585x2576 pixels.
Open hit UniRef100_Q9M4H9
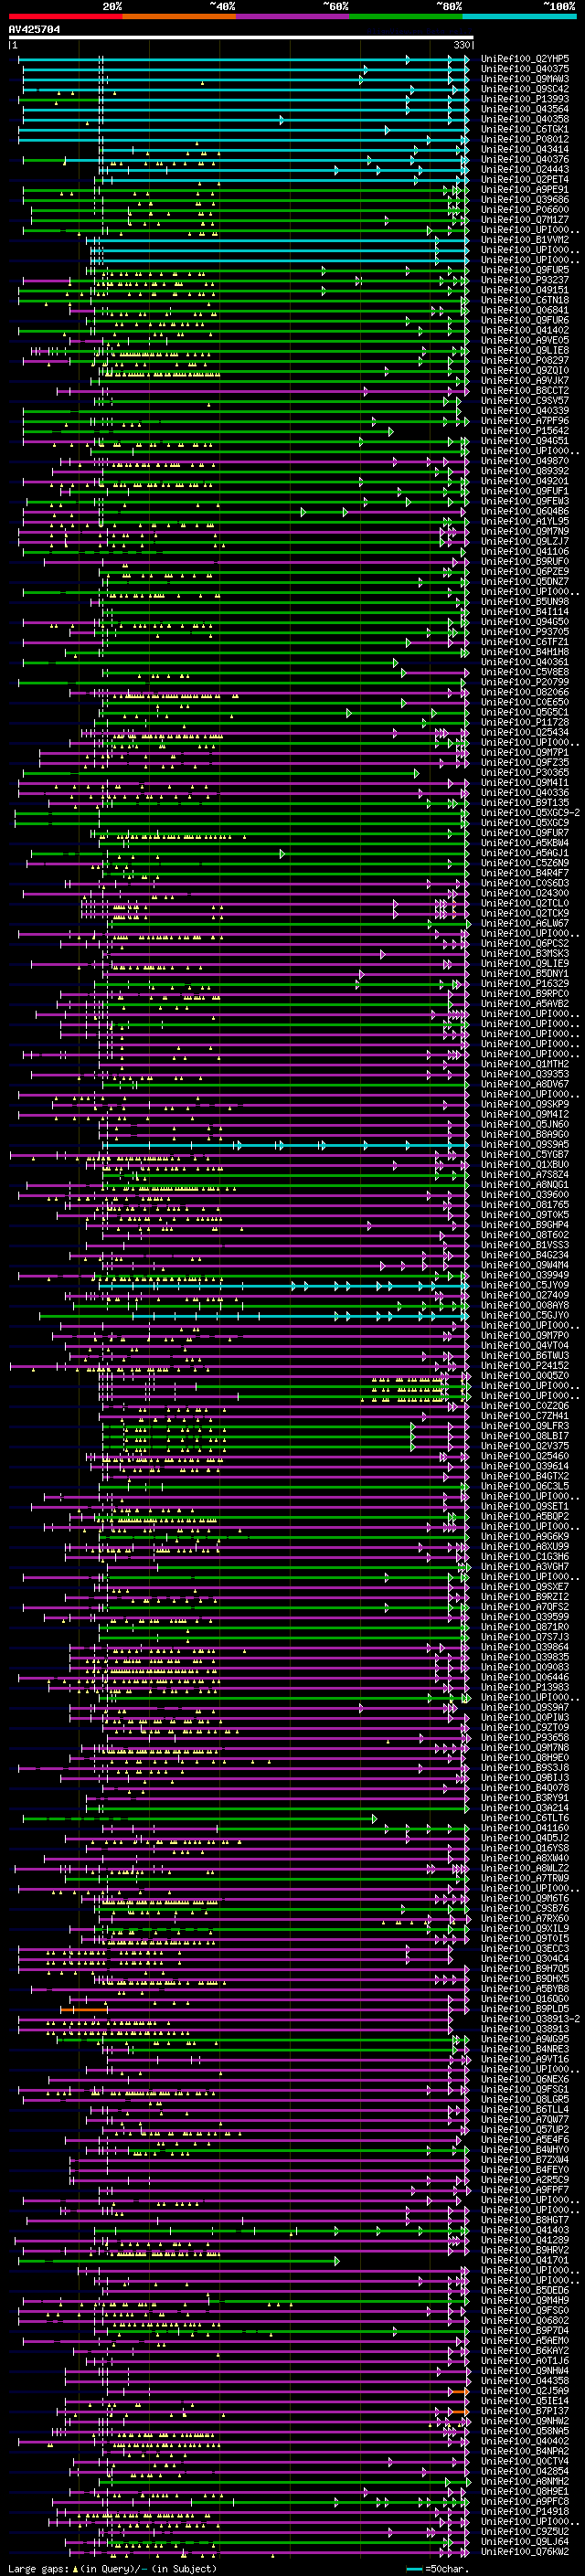coord(525,2300)
